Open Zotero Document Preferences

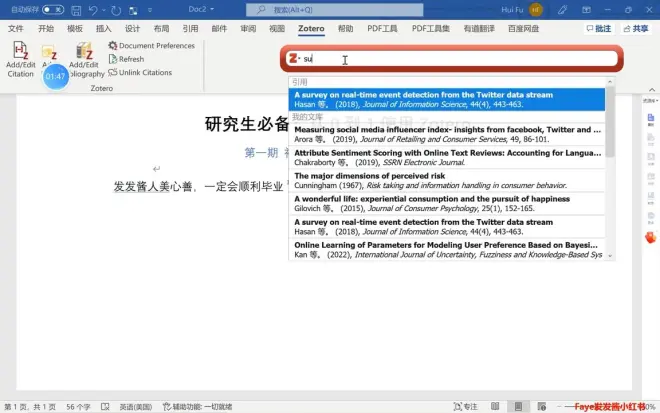pos(152,45)
